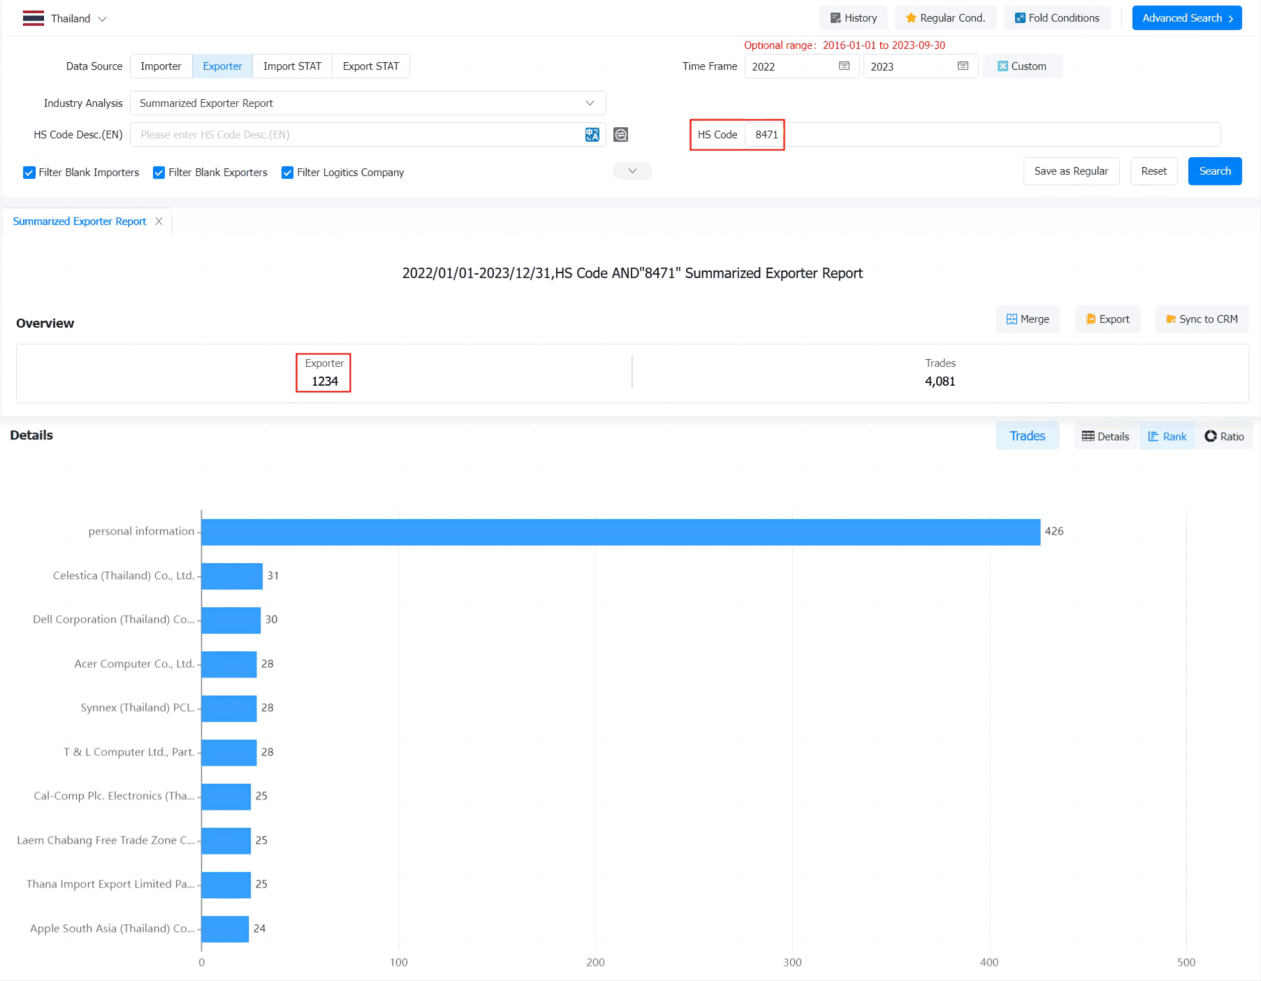Click the Apple South Asia (Thailand) bar

tap(225, 929)
